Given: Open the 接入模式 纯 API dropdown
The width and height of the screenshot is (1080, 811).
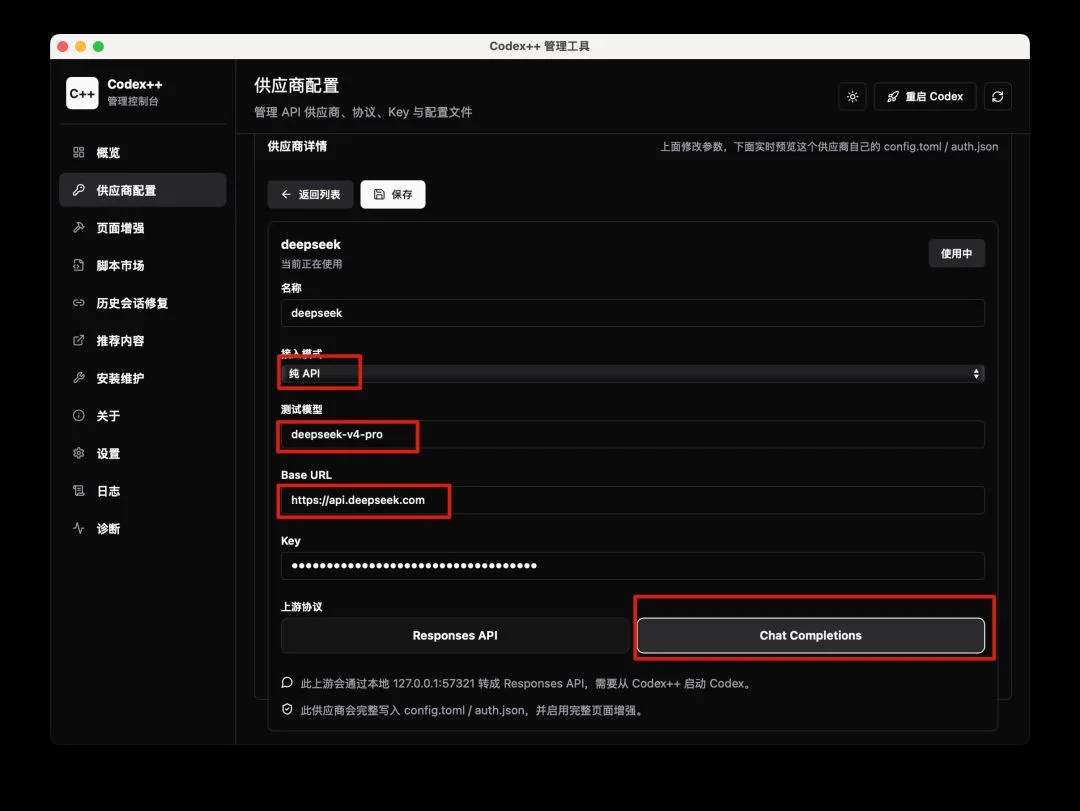Looking at the screenshot, I should click(x=632, y=373).
